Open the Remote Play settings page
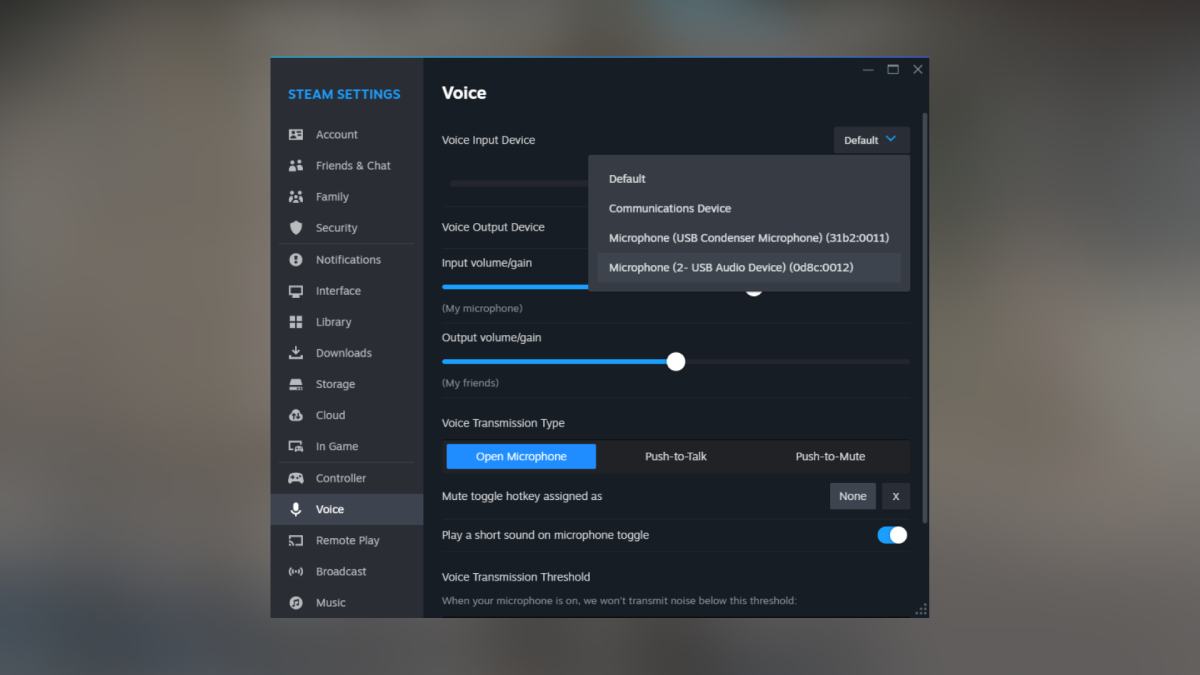 coord(347,541)
